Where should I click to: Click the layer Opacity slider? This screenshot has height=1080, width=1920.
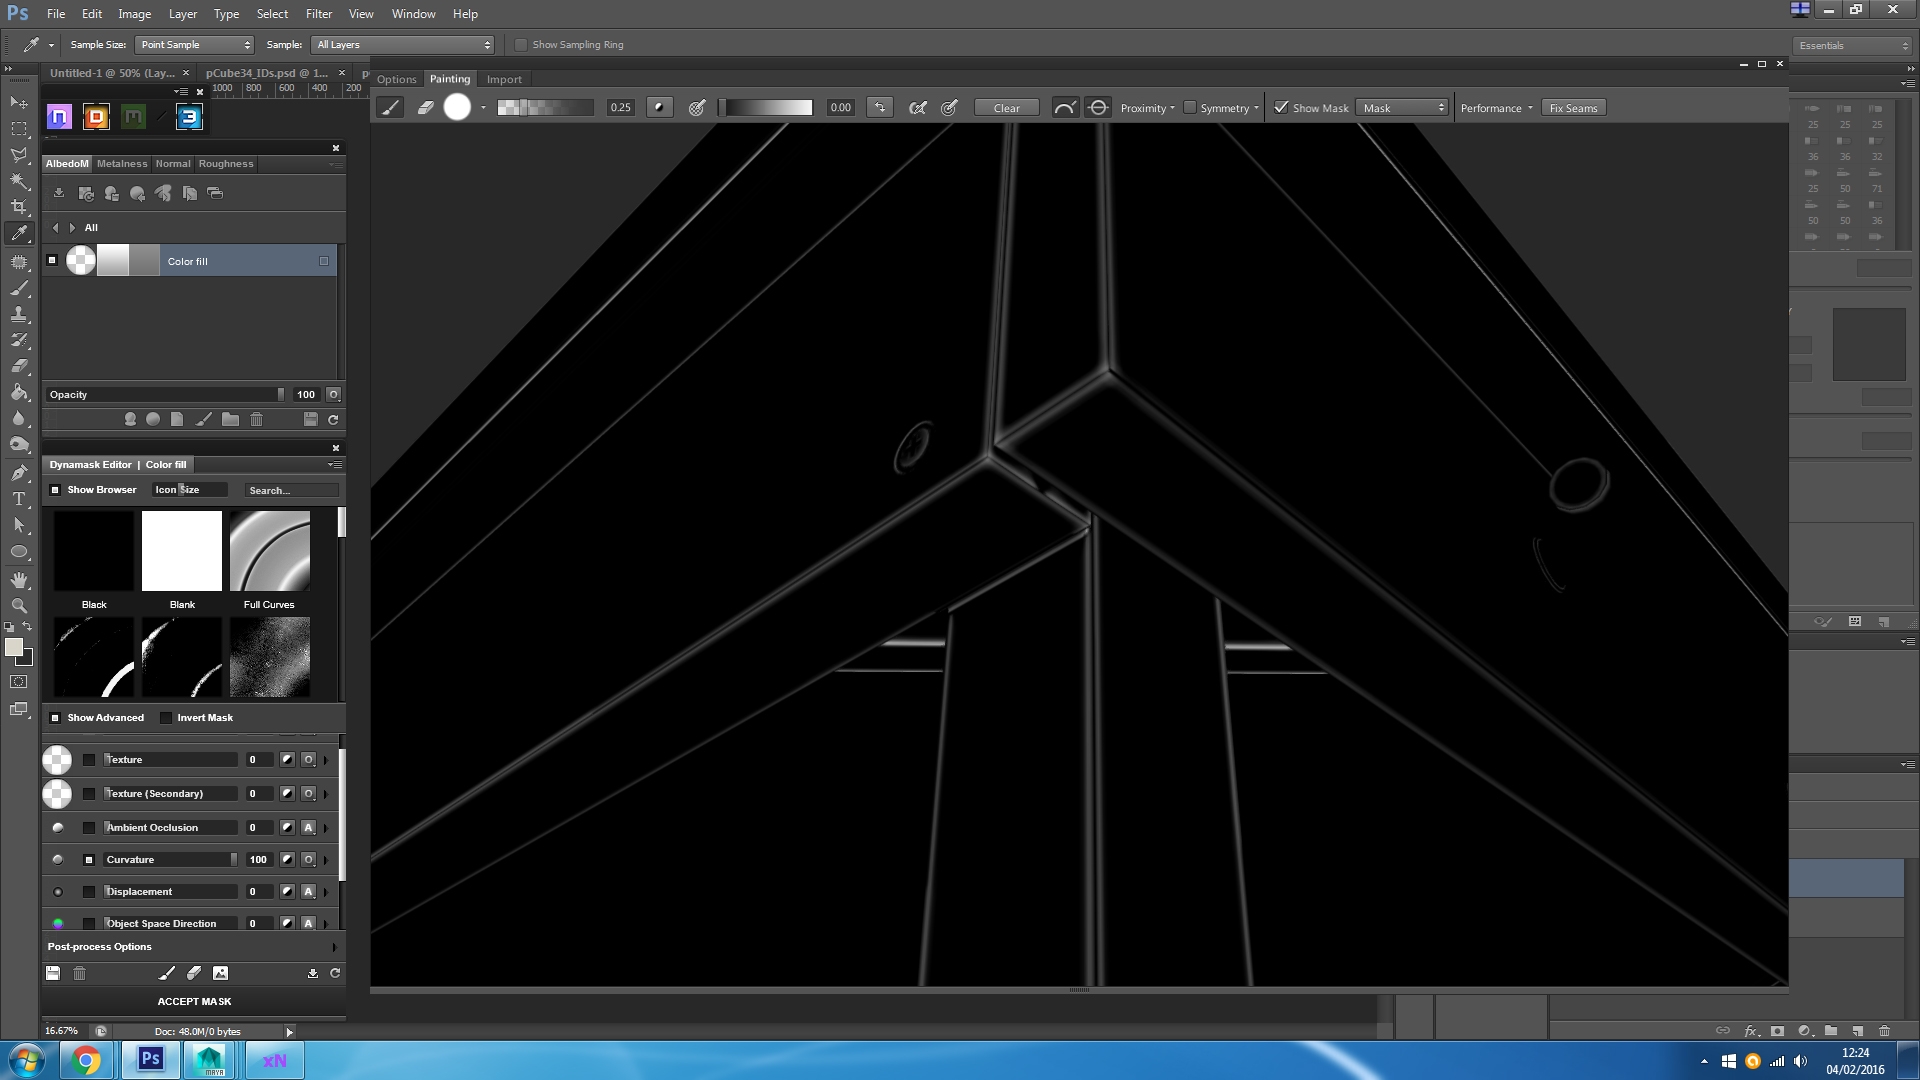(166, 395)
